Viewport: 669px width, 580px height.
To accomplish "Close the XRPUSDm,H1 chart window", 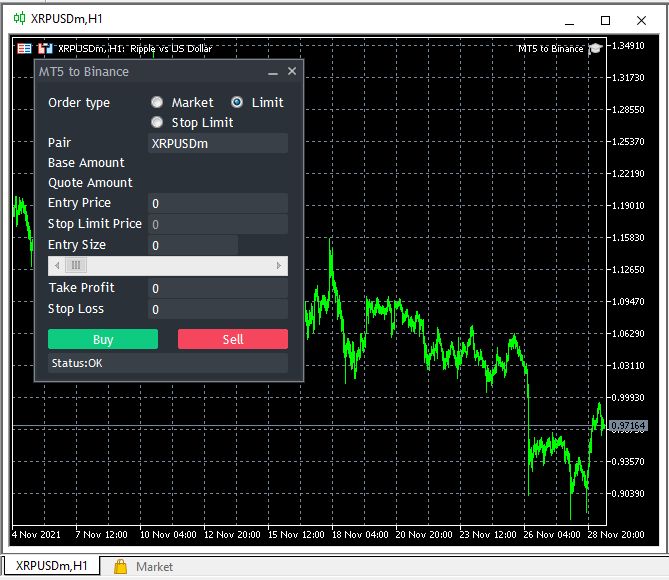I will 641,20.
